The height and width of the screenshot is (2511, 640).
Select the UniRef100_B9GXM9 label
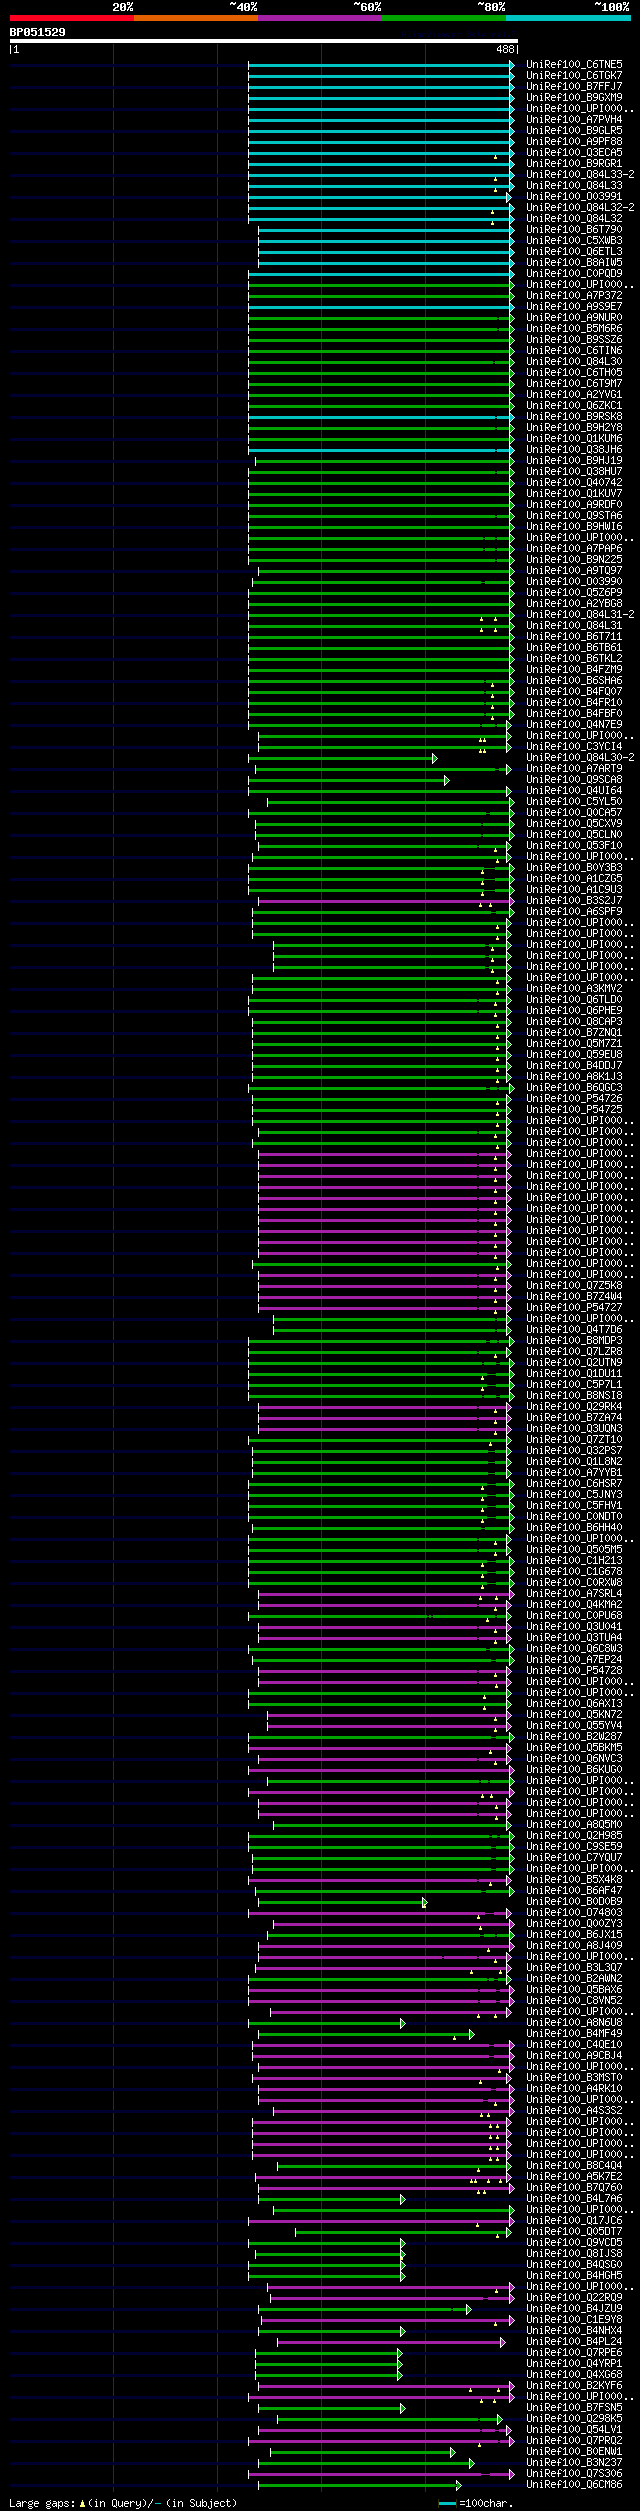click(x=574, y=98)
